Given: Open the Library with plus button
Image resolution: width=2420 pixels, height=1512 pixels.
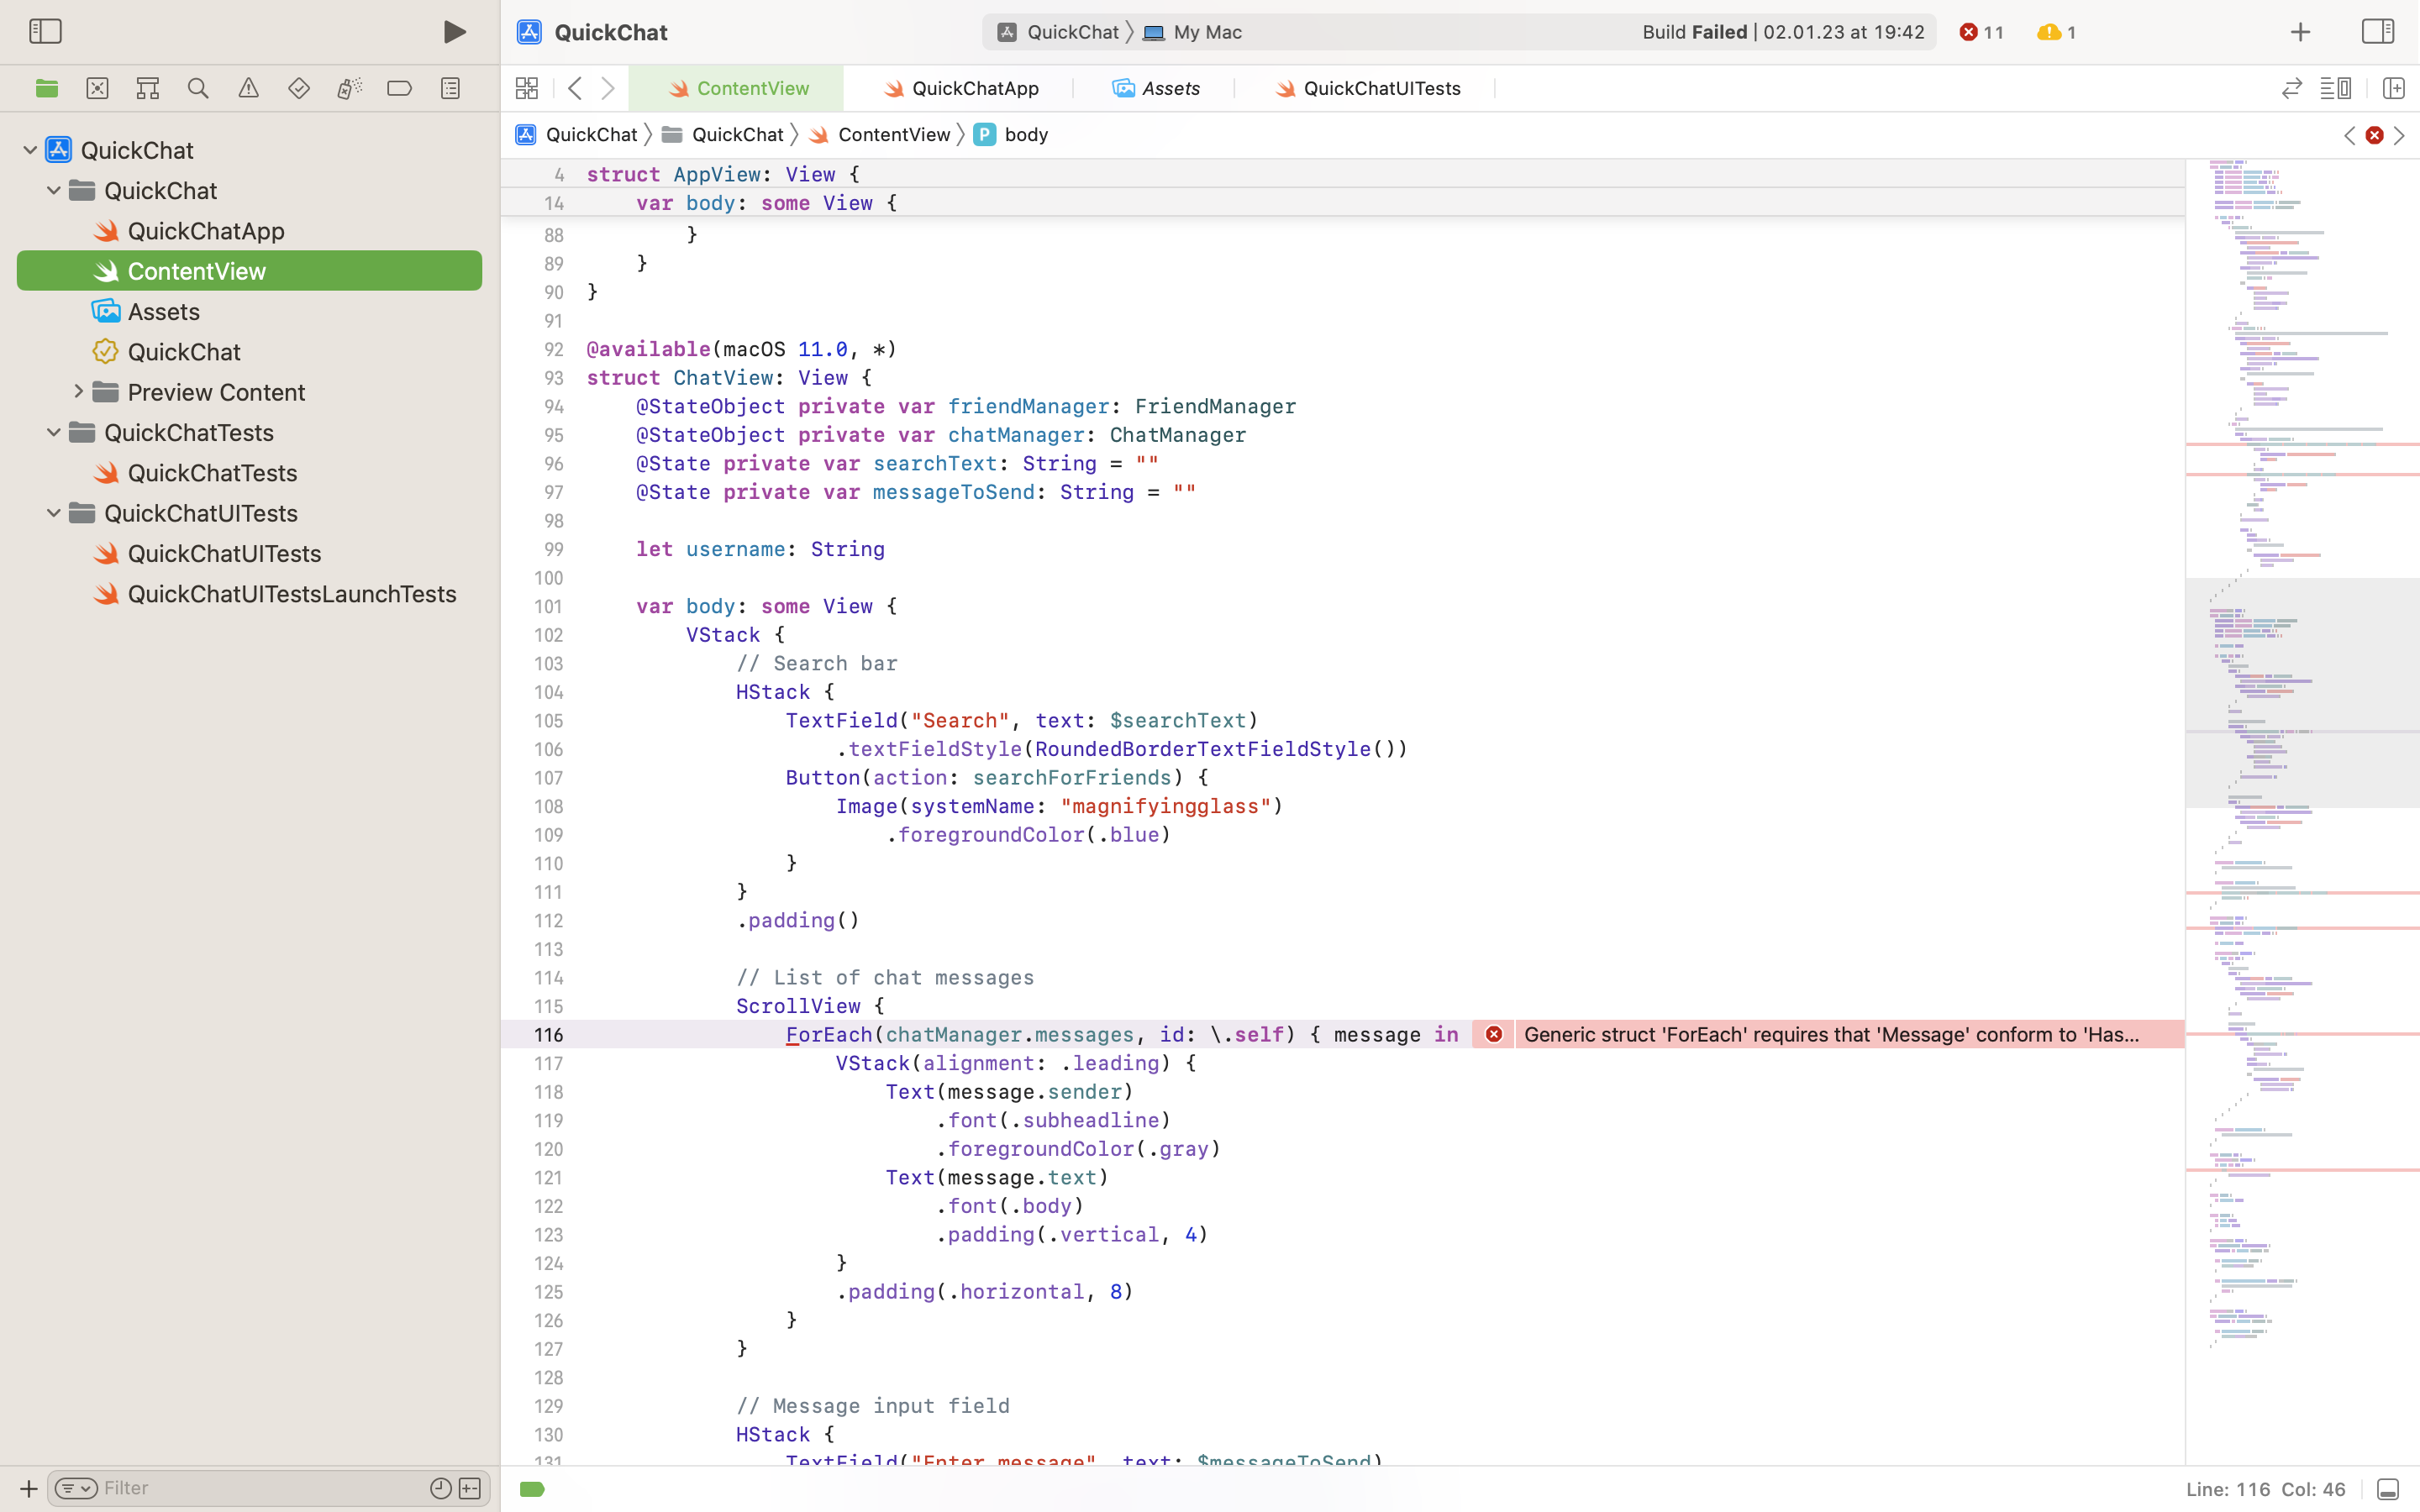Looking at the screenshot, I should pyautogui.click(x=2300, y=32).
